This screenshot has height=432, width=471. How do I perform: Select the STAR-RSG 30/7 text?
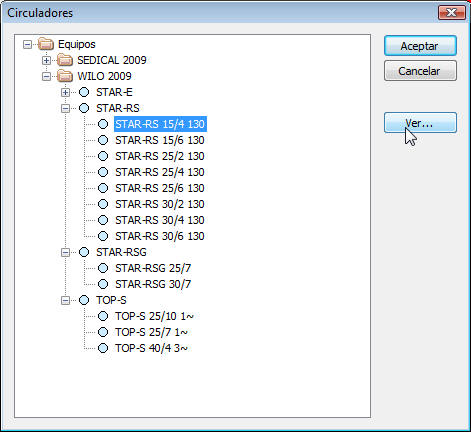(x=153, y=284)
